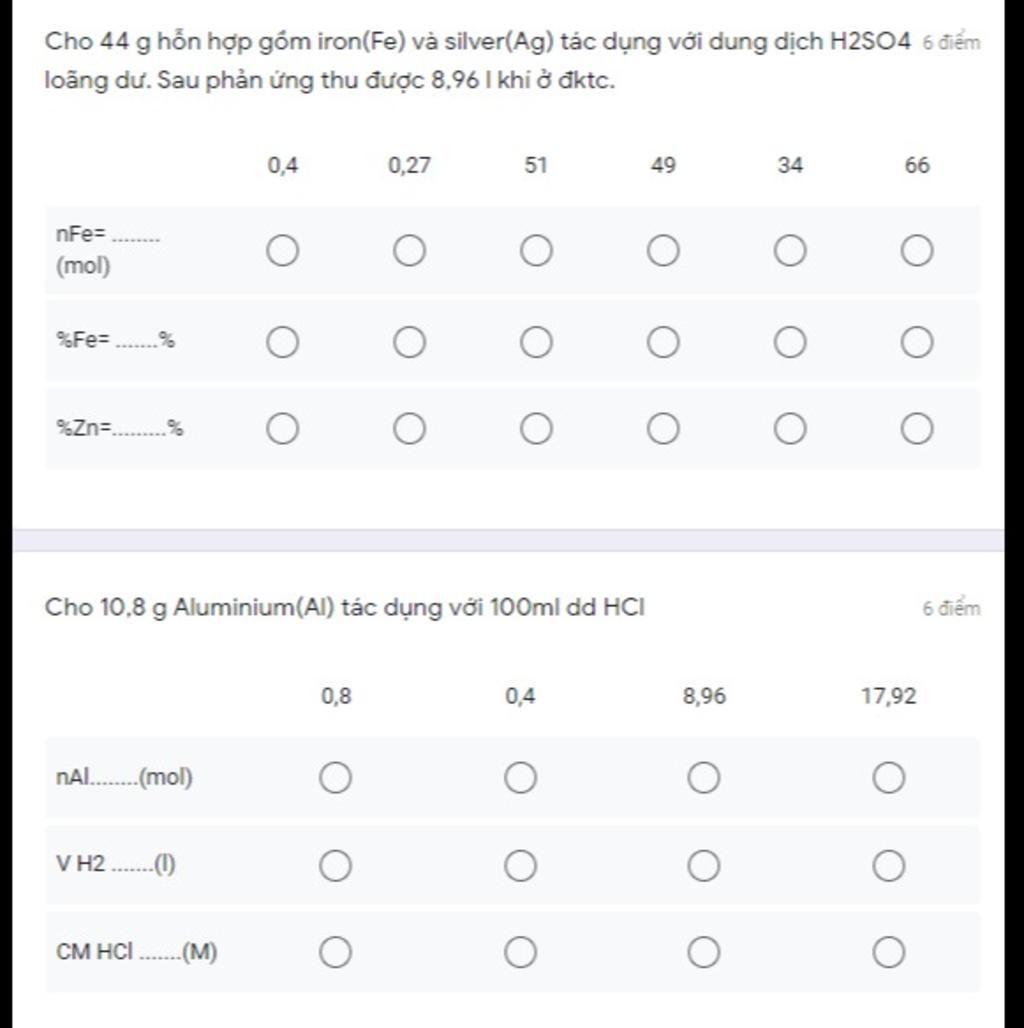Select 0,4 in the %Fe row

[x=283, y=342]
